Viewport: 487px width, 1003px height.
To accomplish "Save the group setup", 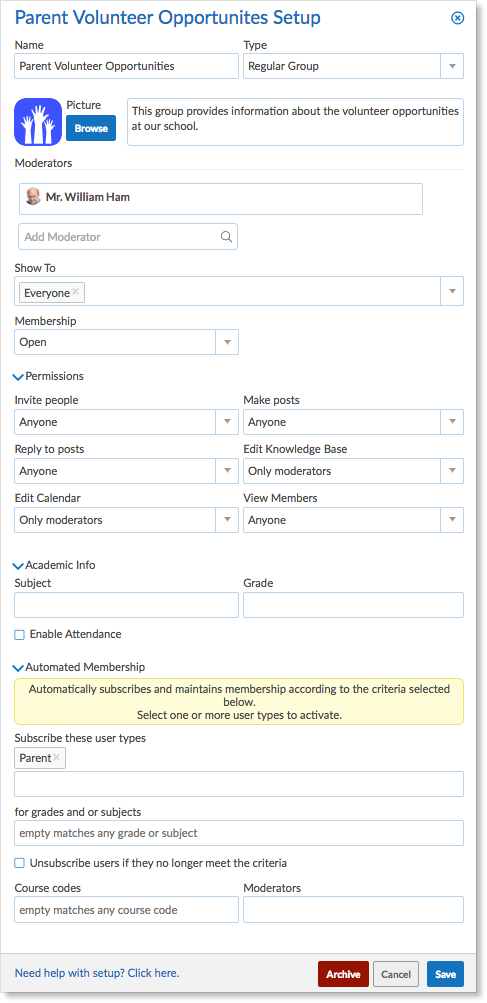I will [445, 974].
